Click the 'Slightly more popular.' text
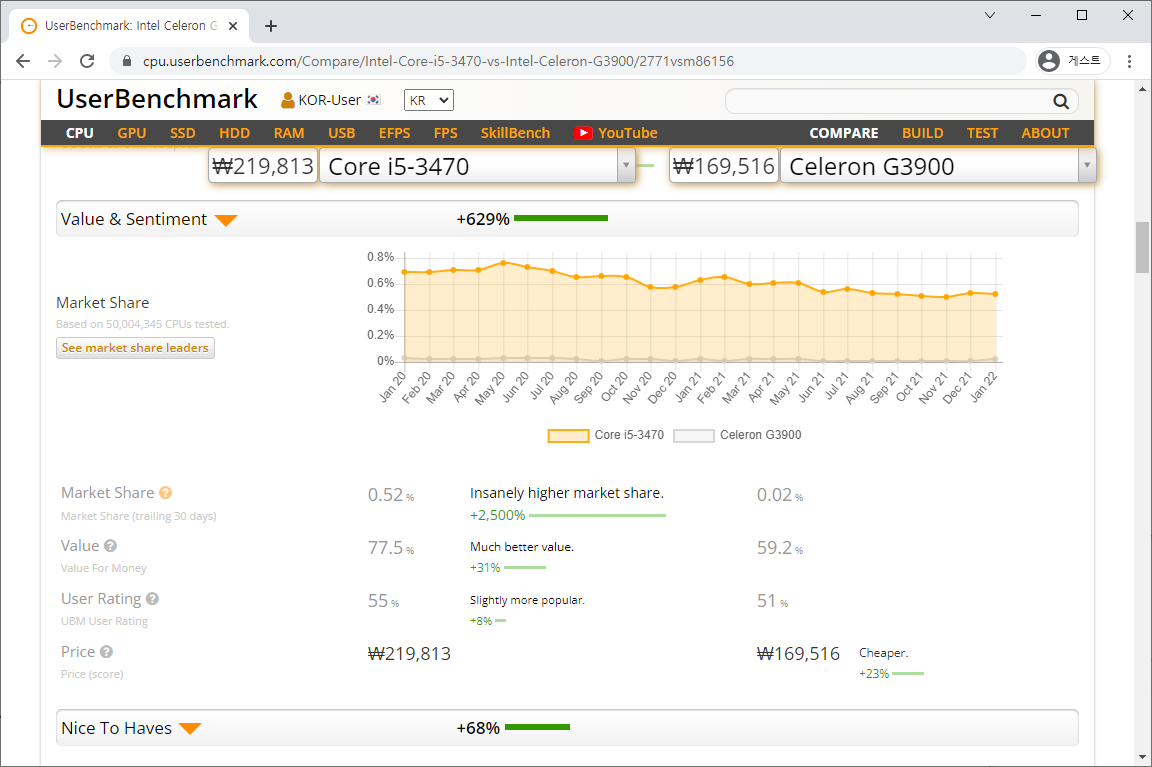 [527, 600]
